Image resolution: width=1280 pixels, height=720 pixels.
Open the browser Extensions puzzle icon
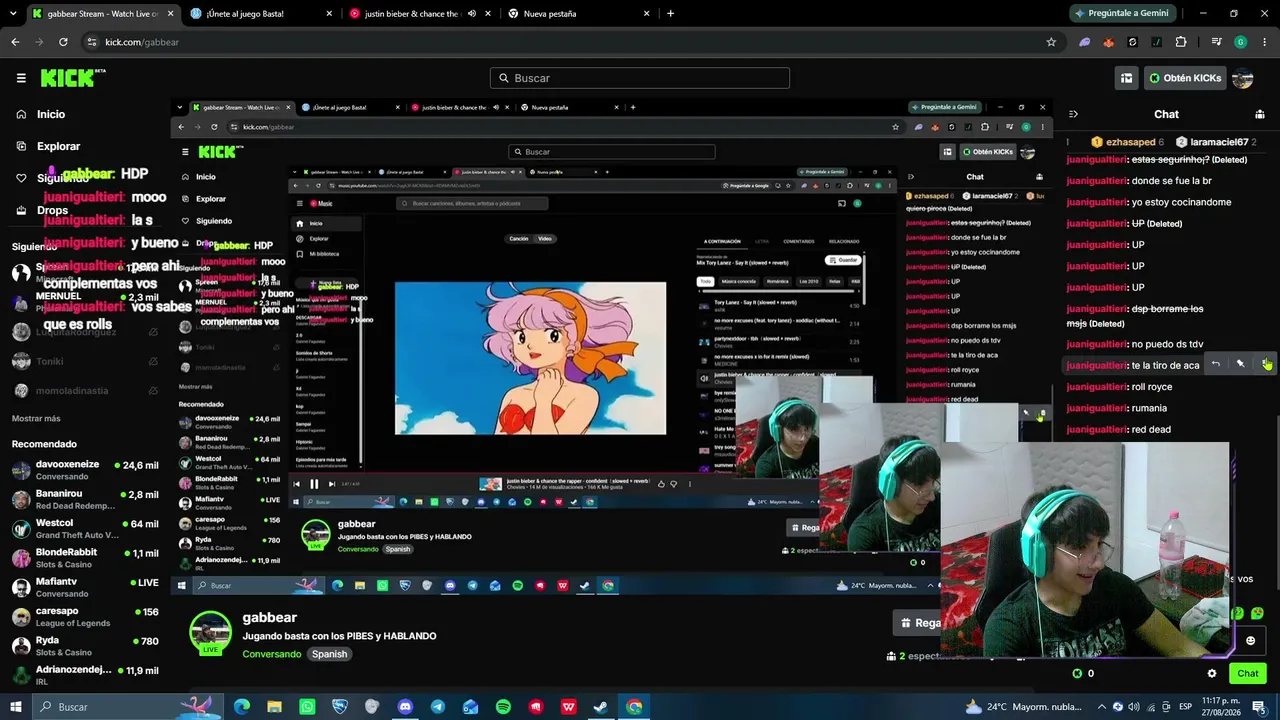click(x=1181, y=42)
